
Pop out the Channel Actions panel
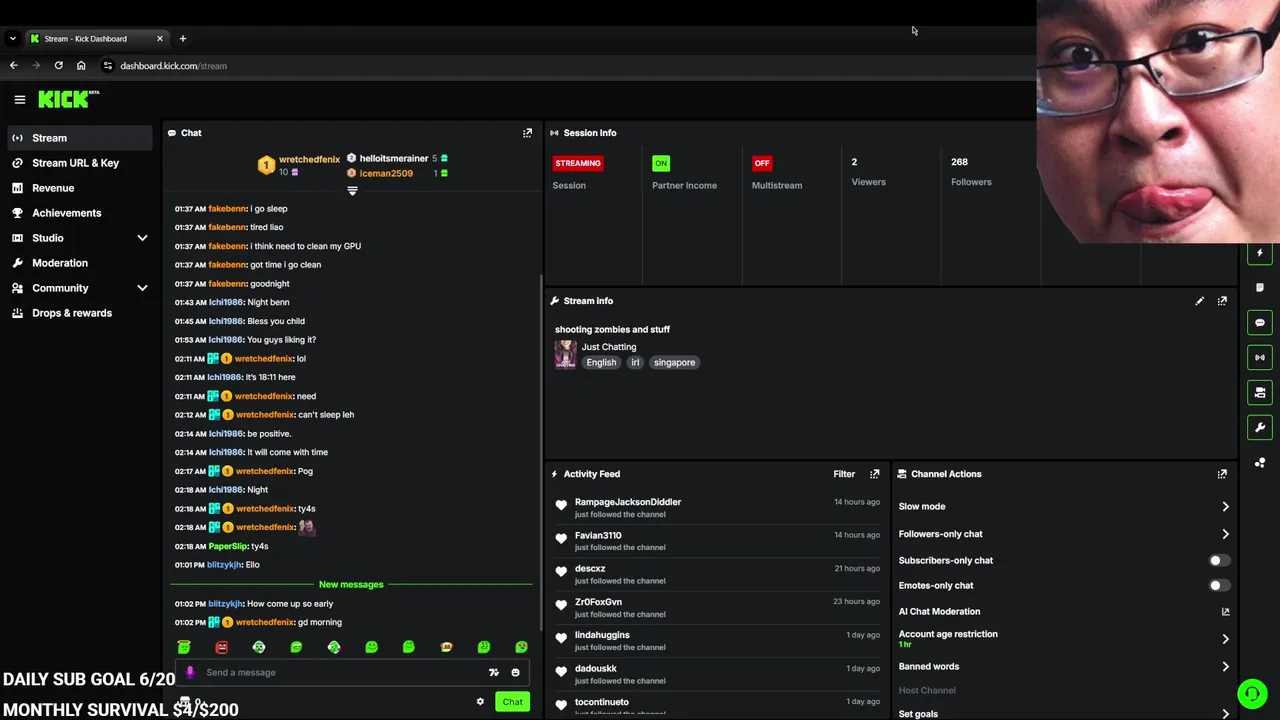[x=1222, y=474]
